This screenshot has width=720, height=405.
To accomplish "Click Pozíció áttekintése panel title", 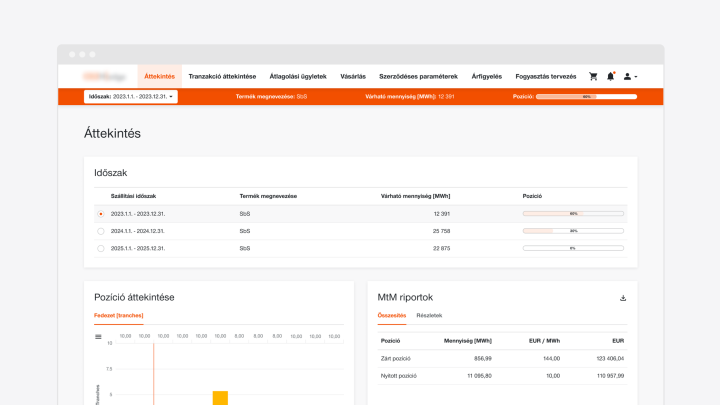I will click(134, 298).
